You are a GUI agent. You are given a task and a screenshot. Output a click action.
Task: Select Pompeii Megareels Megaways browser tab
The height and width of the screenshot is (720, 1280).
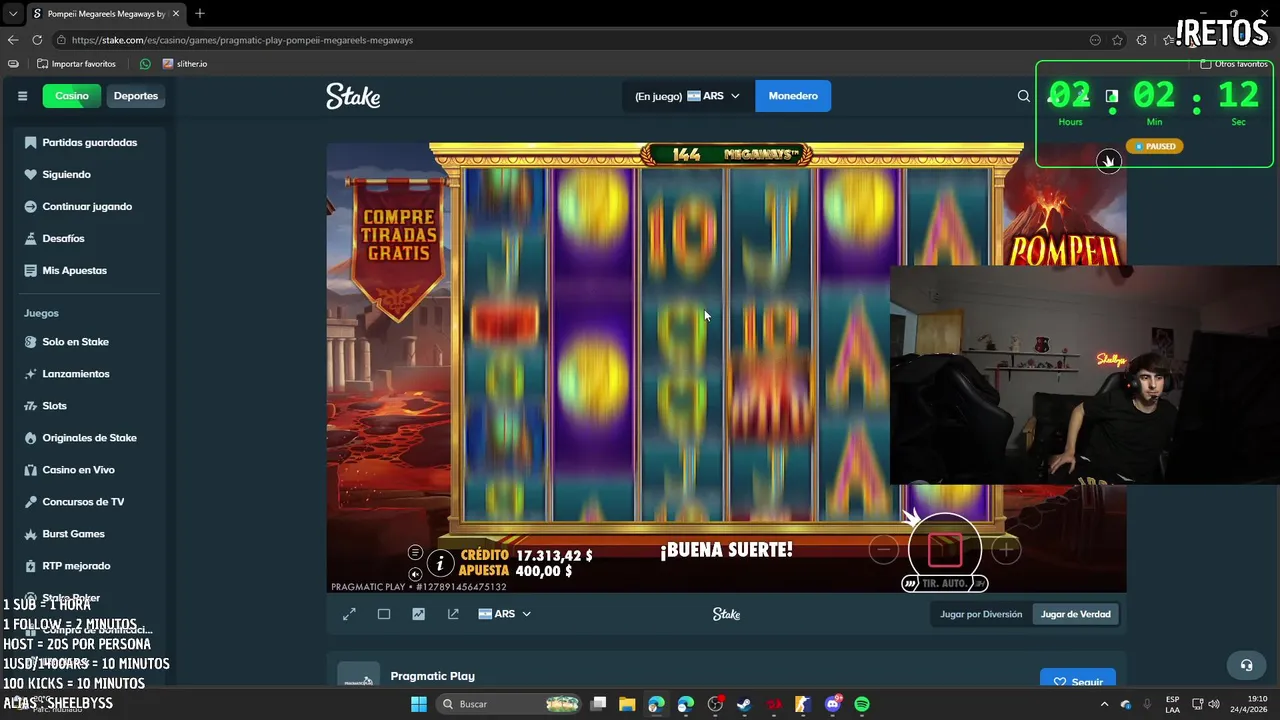tap(105, 14)
